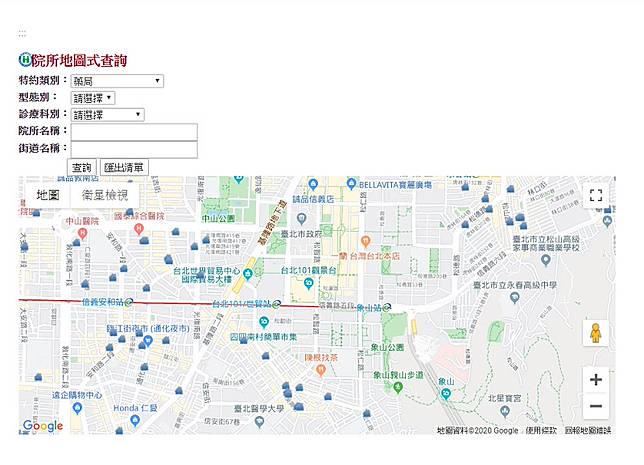Click the 象山 camera marker

pyautogui.click(x=446, y=395)
